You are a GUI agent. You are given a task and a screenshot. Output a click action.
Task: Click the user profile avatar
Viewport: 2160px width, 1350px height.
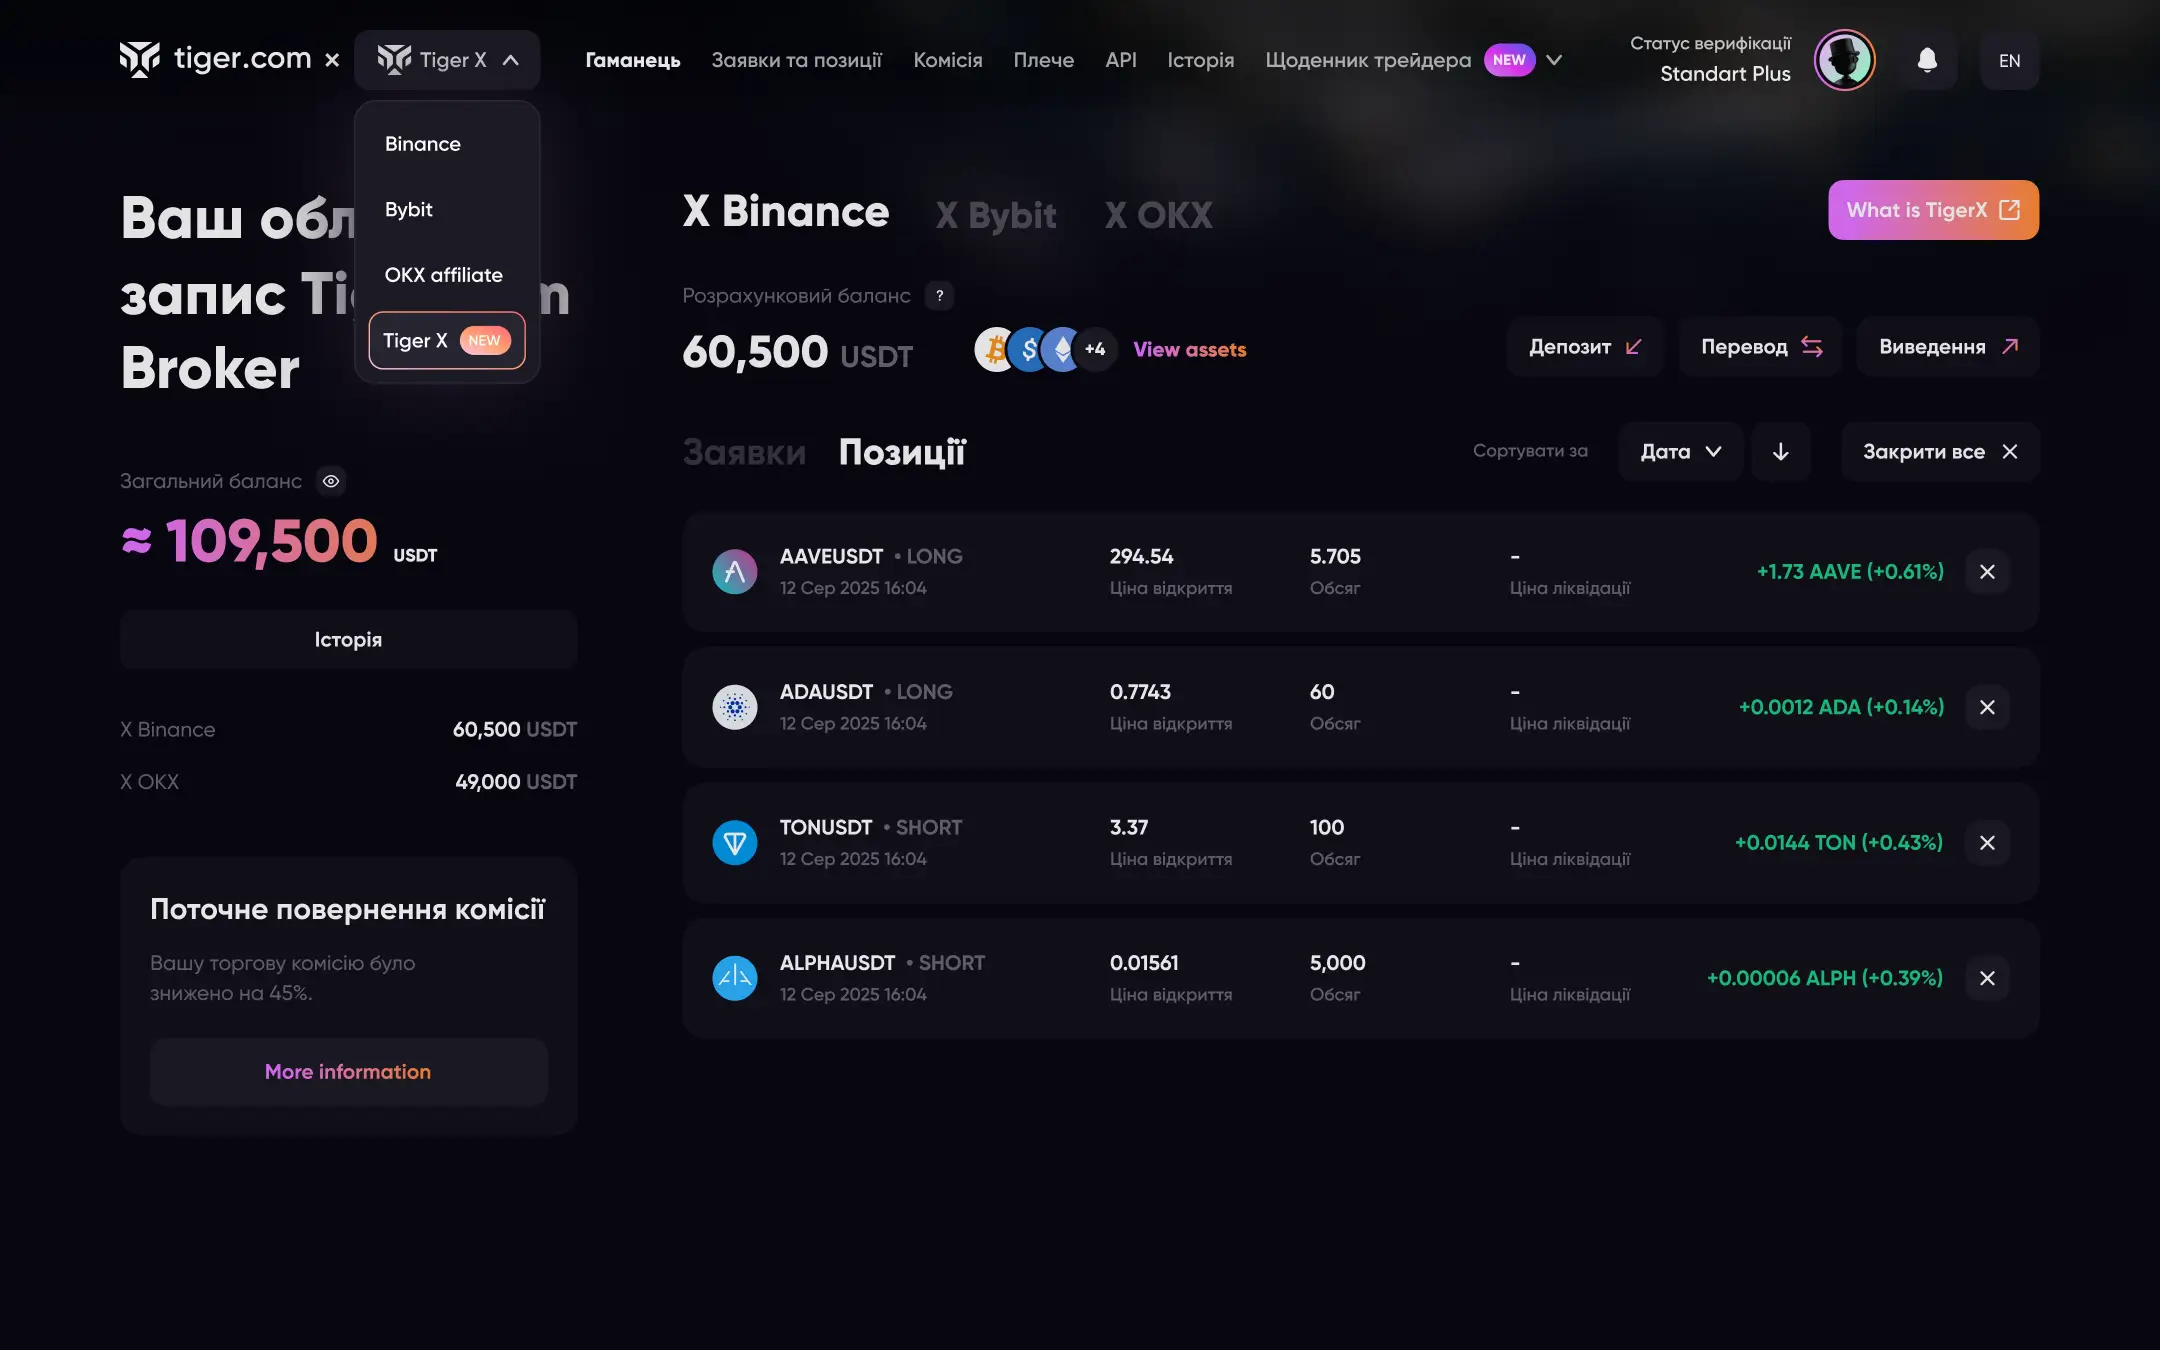click(x=1844, y=60)
